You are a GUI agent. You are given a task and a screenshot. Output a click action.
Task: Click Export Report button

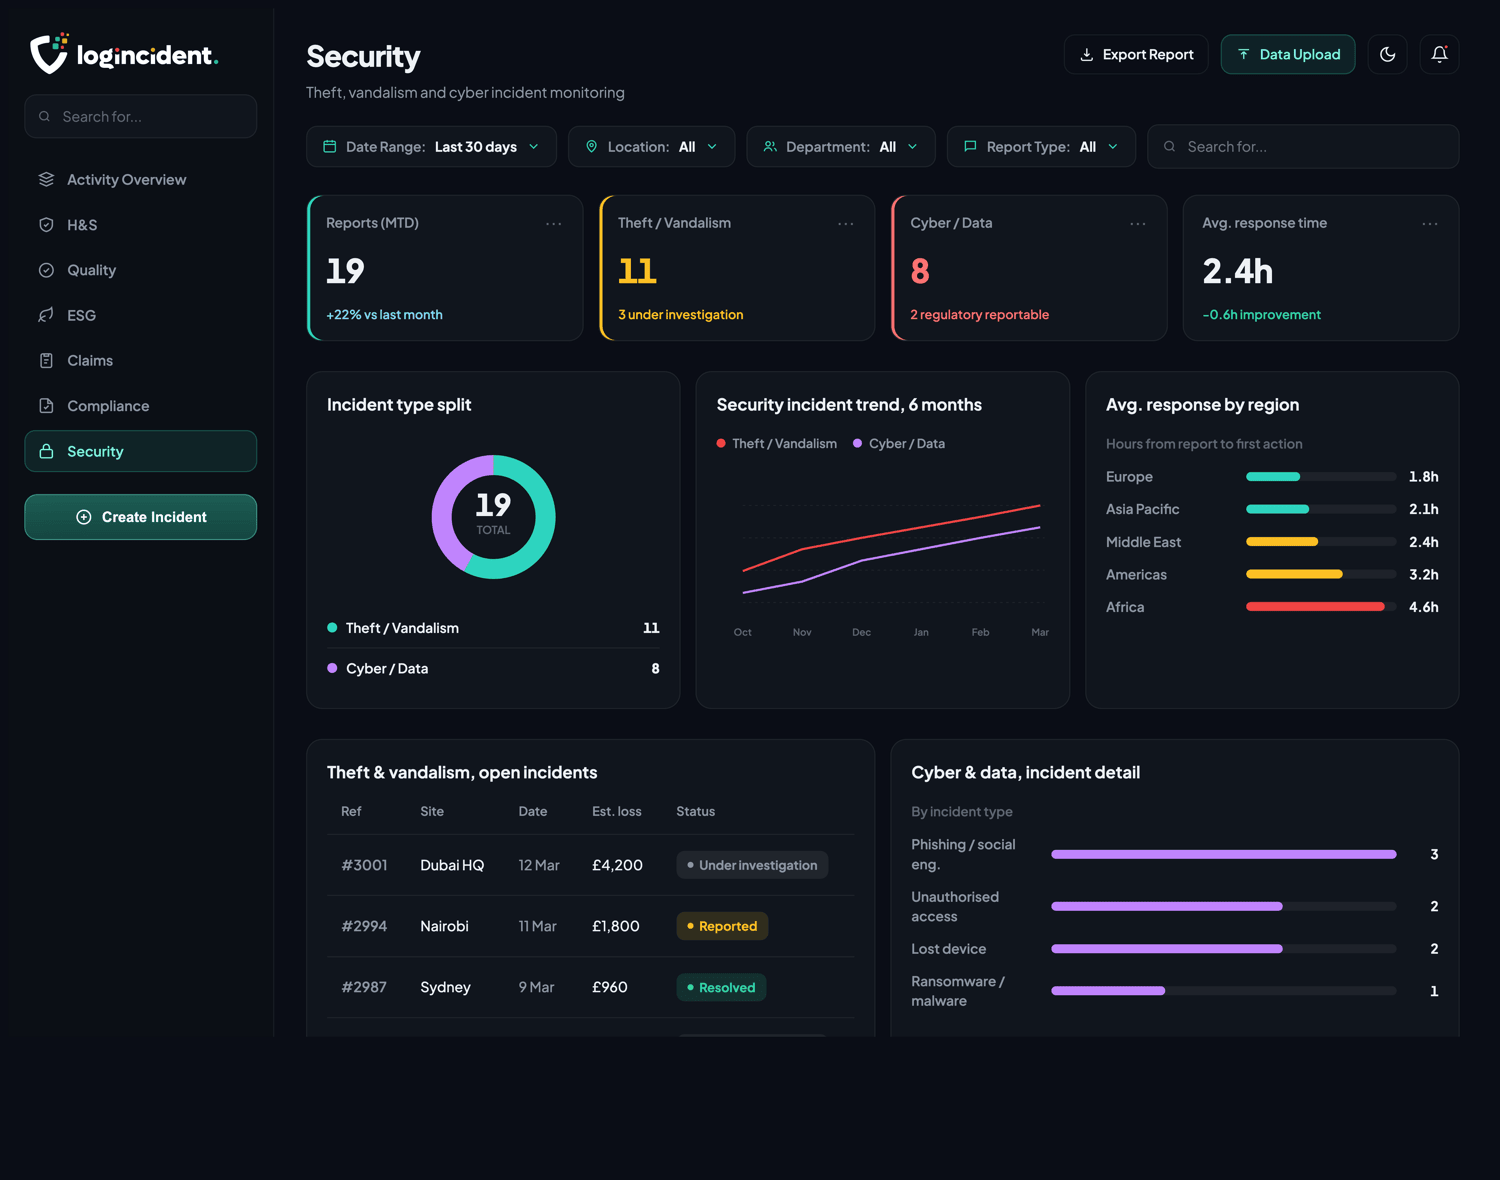click(x=1136, y=54)
